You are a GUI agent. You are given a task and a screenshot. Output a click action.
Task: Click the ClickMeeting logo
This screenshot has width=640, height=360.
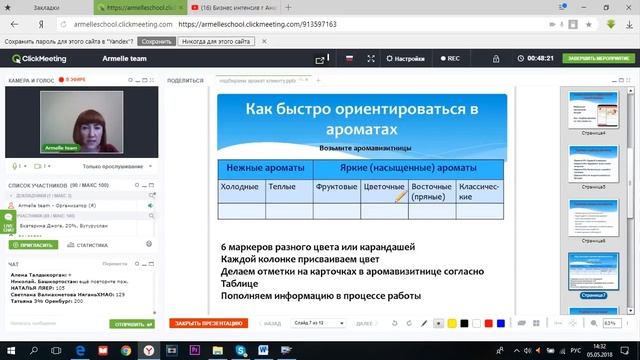tap(39, 59)
